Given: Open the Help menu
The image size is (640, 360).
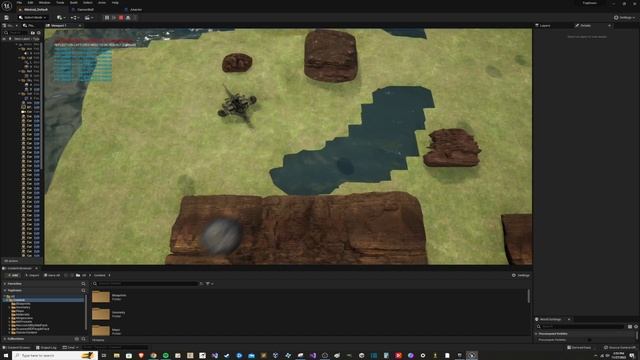Looking at the screenshot, I should tap(115, 2).
